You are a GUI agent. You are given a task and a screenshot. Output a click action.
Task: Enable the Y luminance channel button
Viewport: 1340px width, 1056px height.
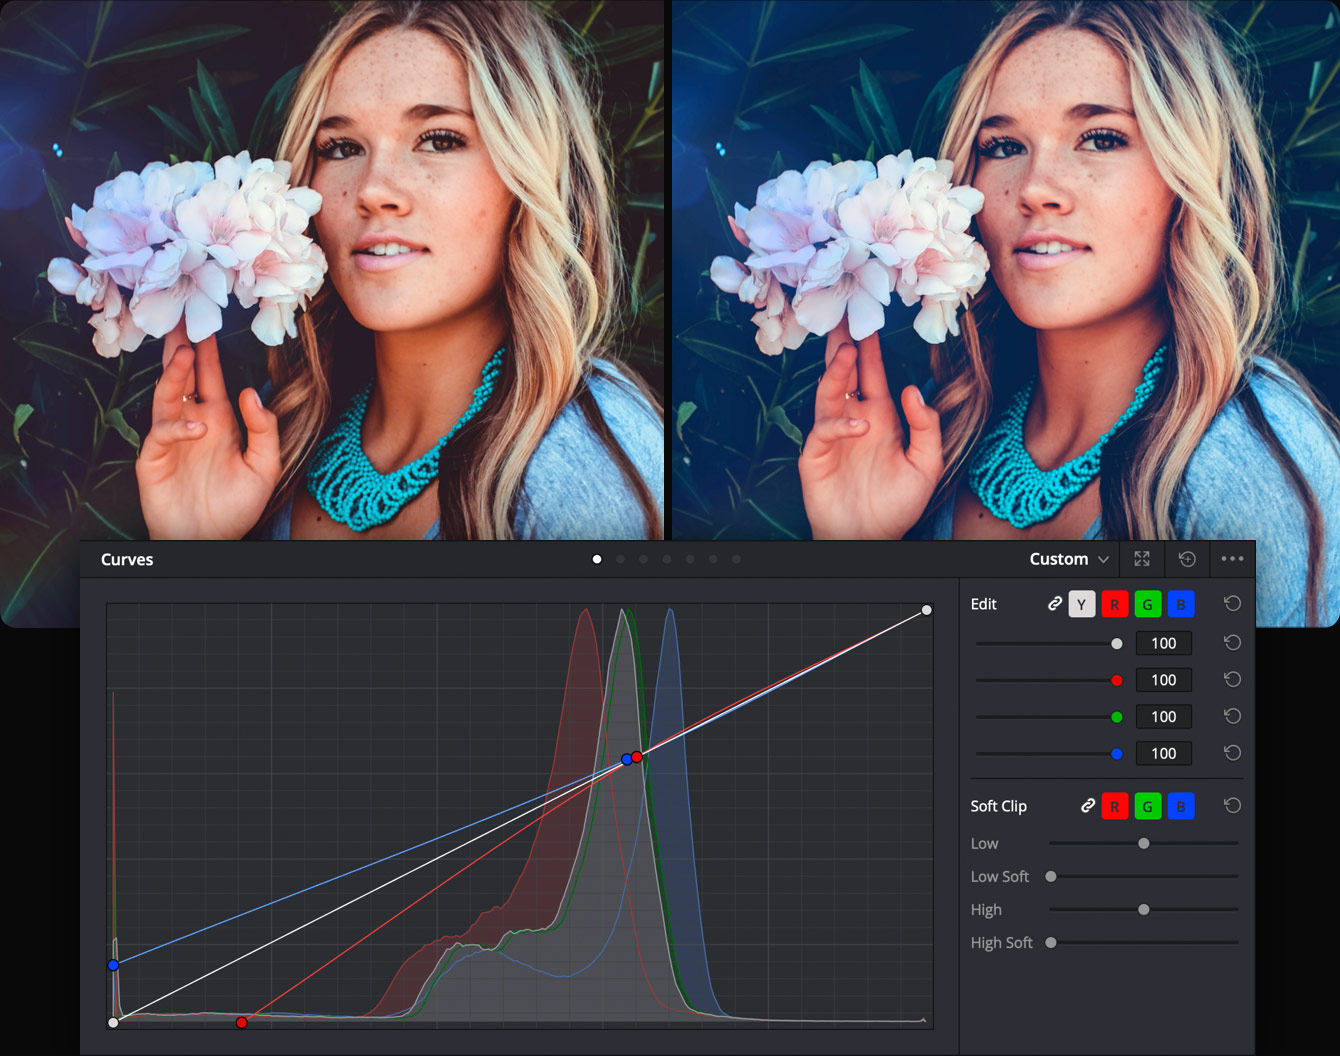click(1081, 604)
